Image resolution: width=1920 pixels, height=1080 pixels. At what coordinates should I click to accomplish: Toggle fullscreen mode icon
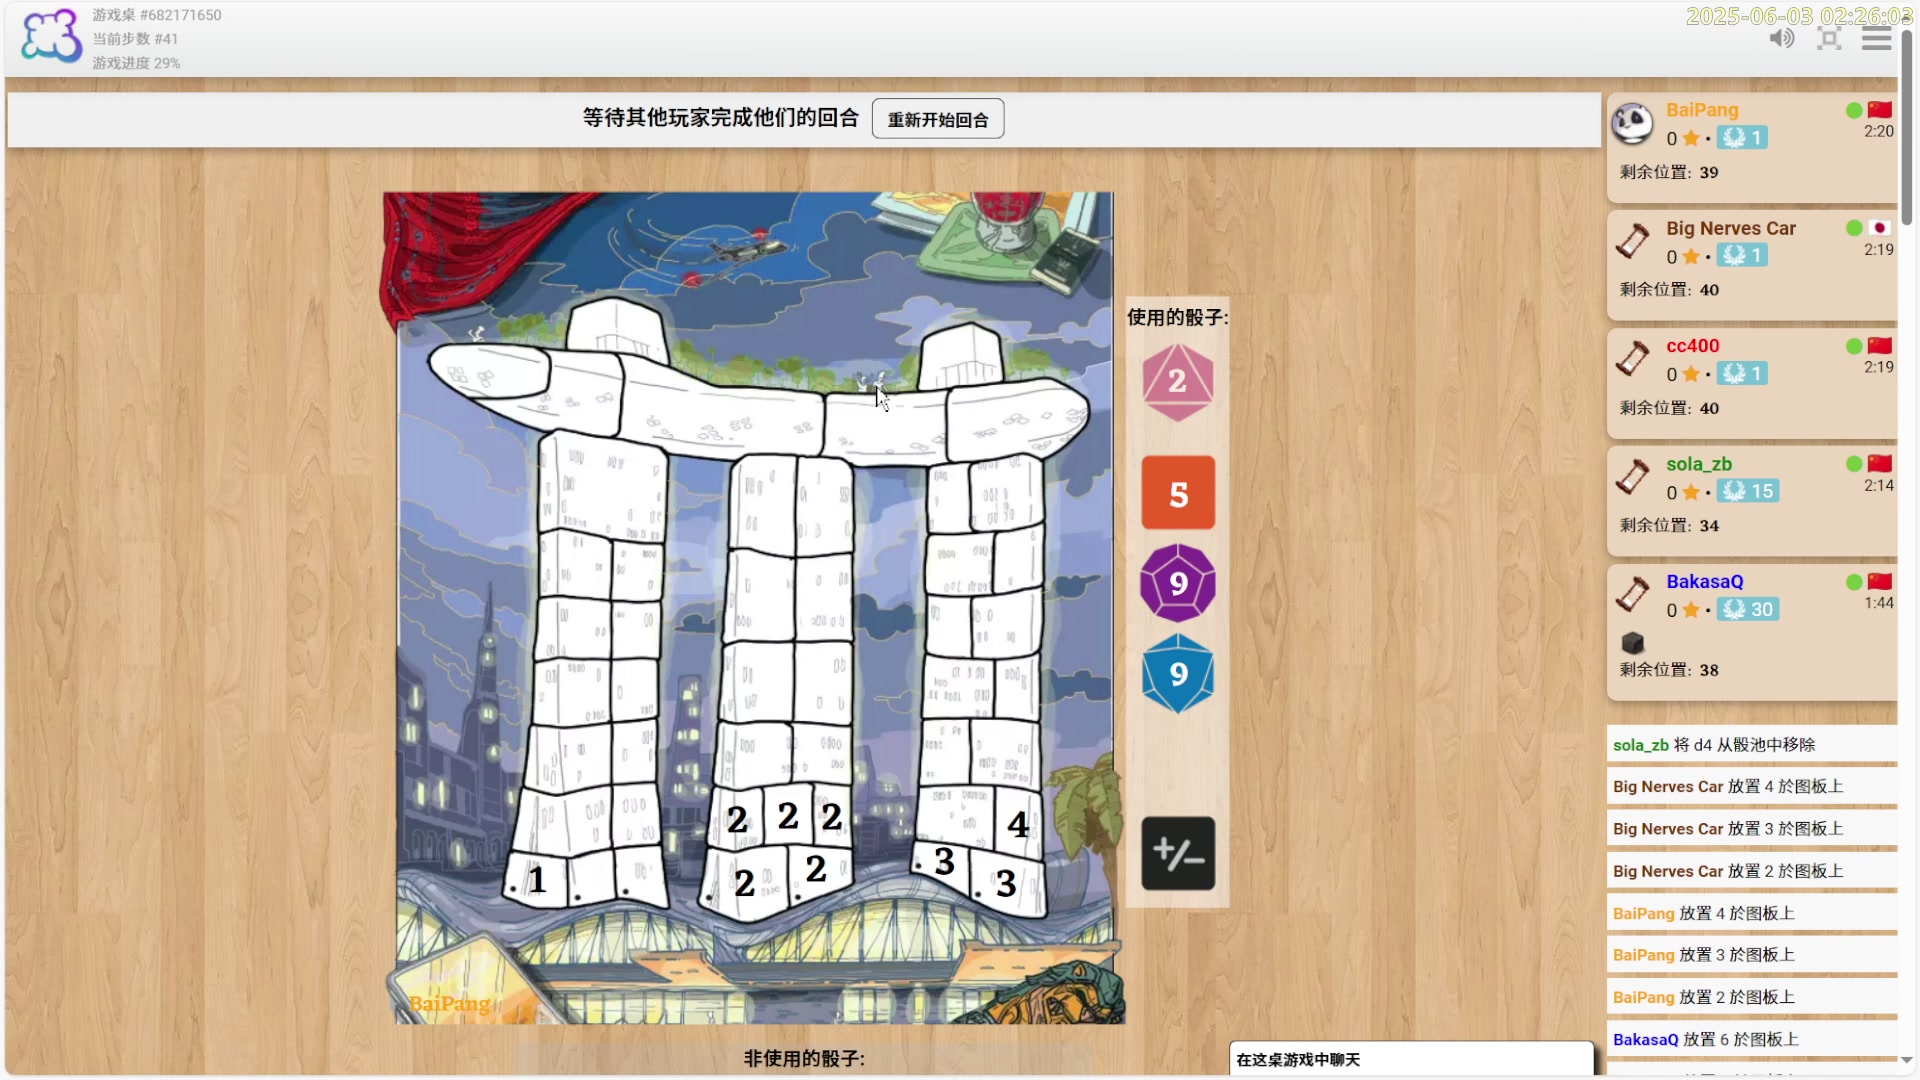(x=1829, y=38)
